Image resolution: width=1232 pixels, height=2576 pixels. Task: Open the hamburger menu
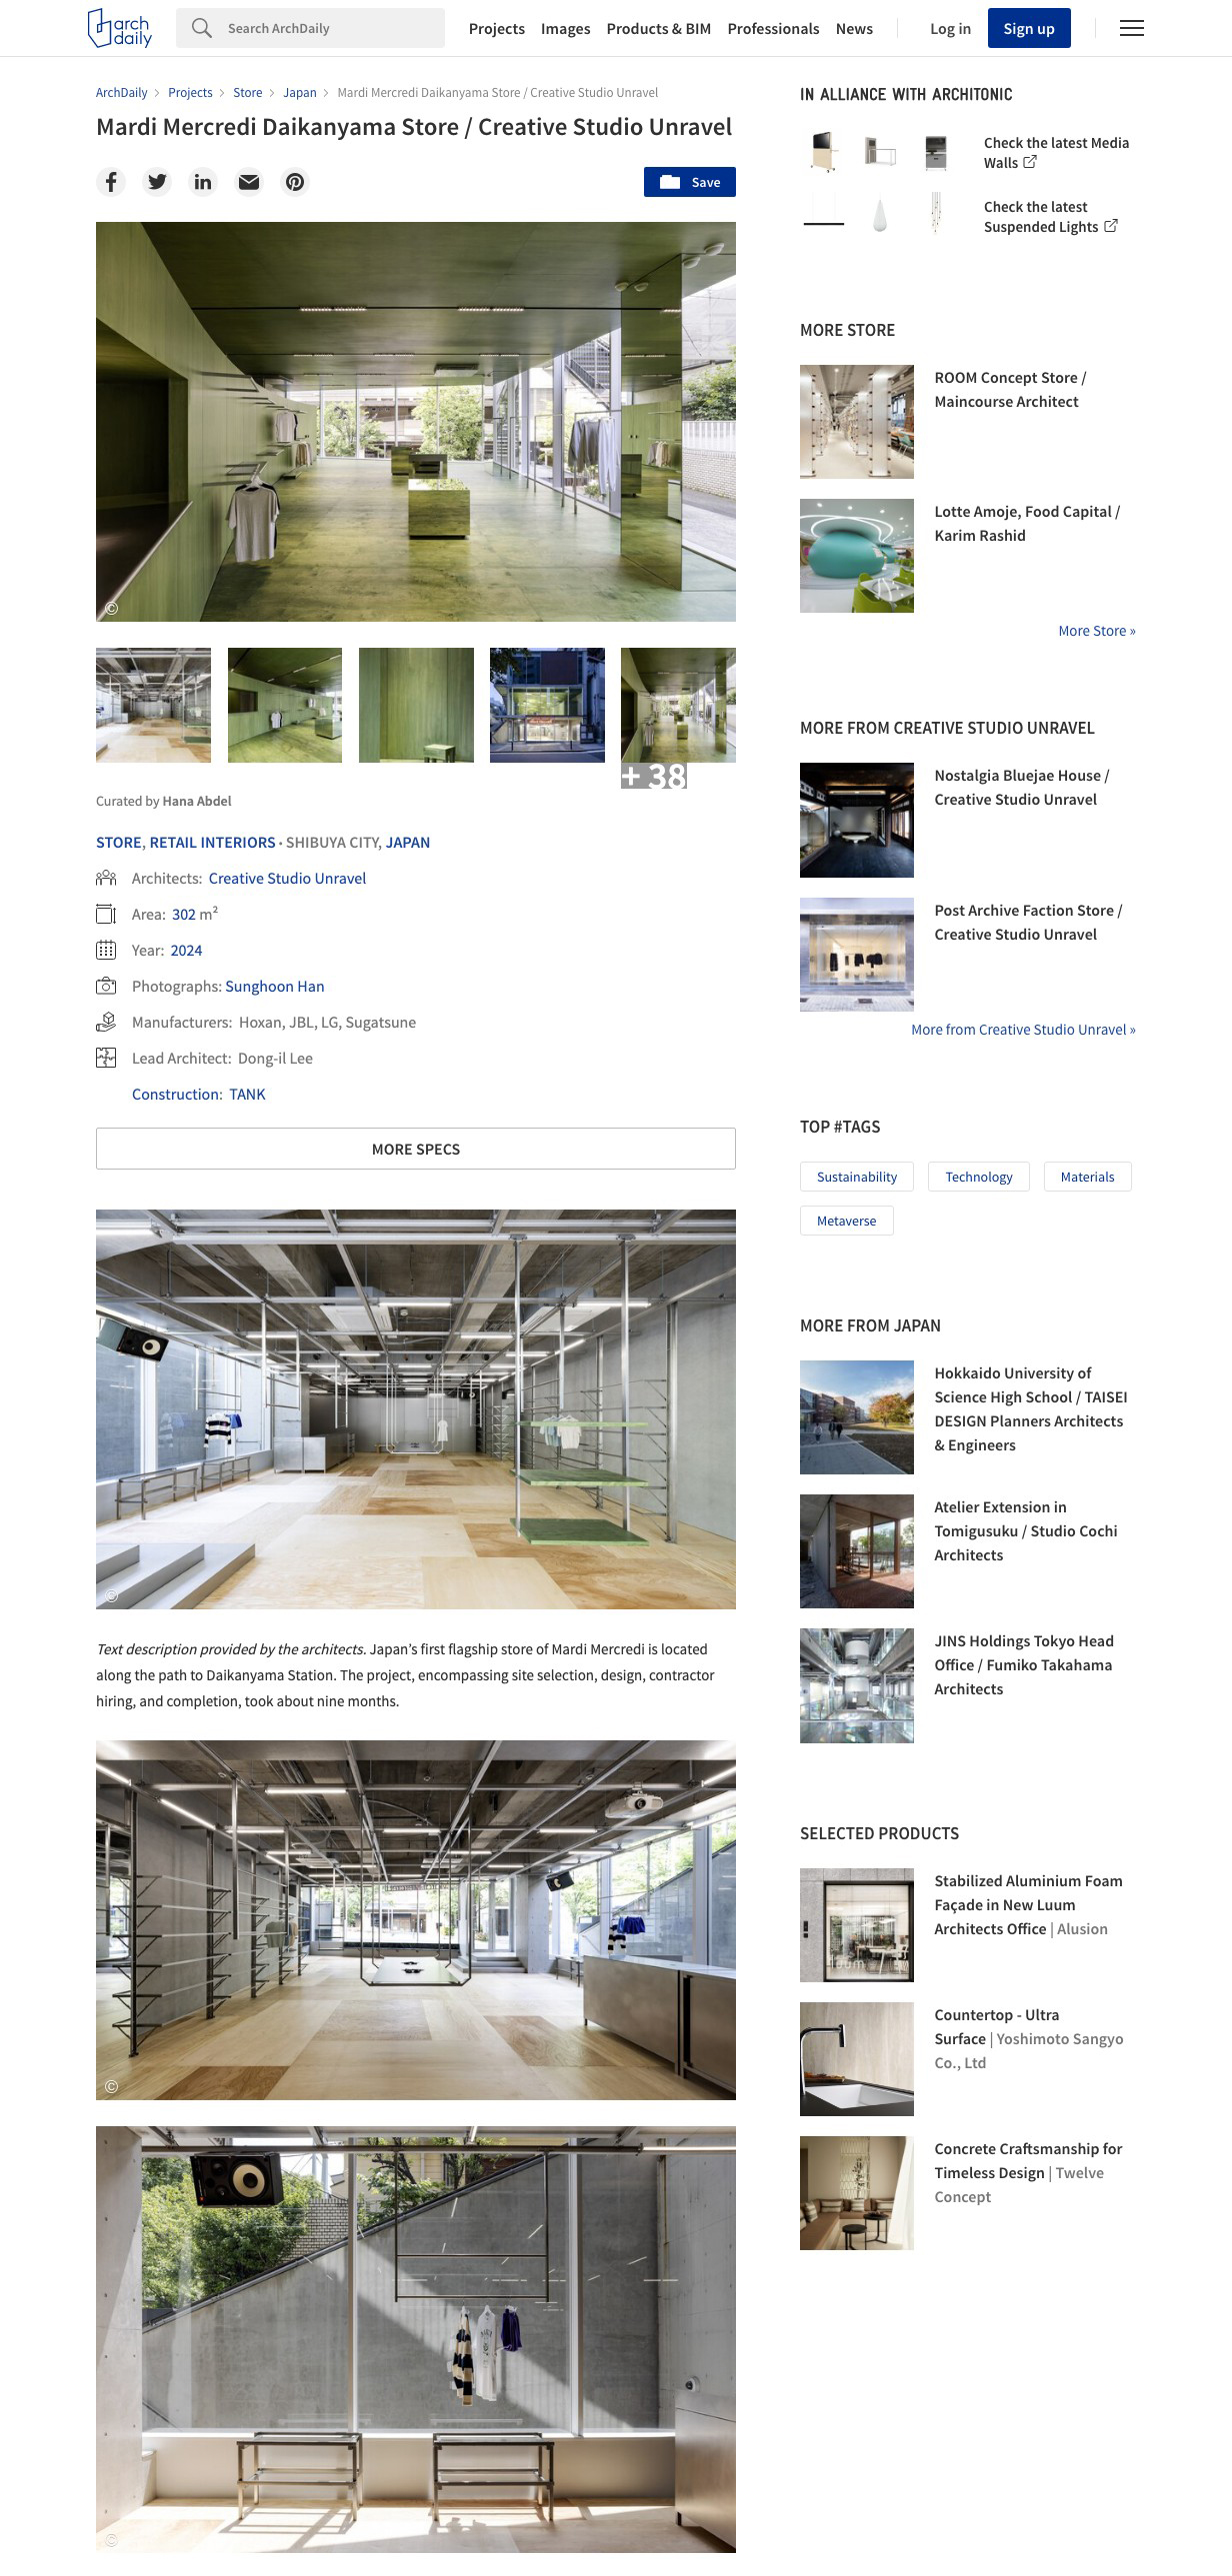1131,28
